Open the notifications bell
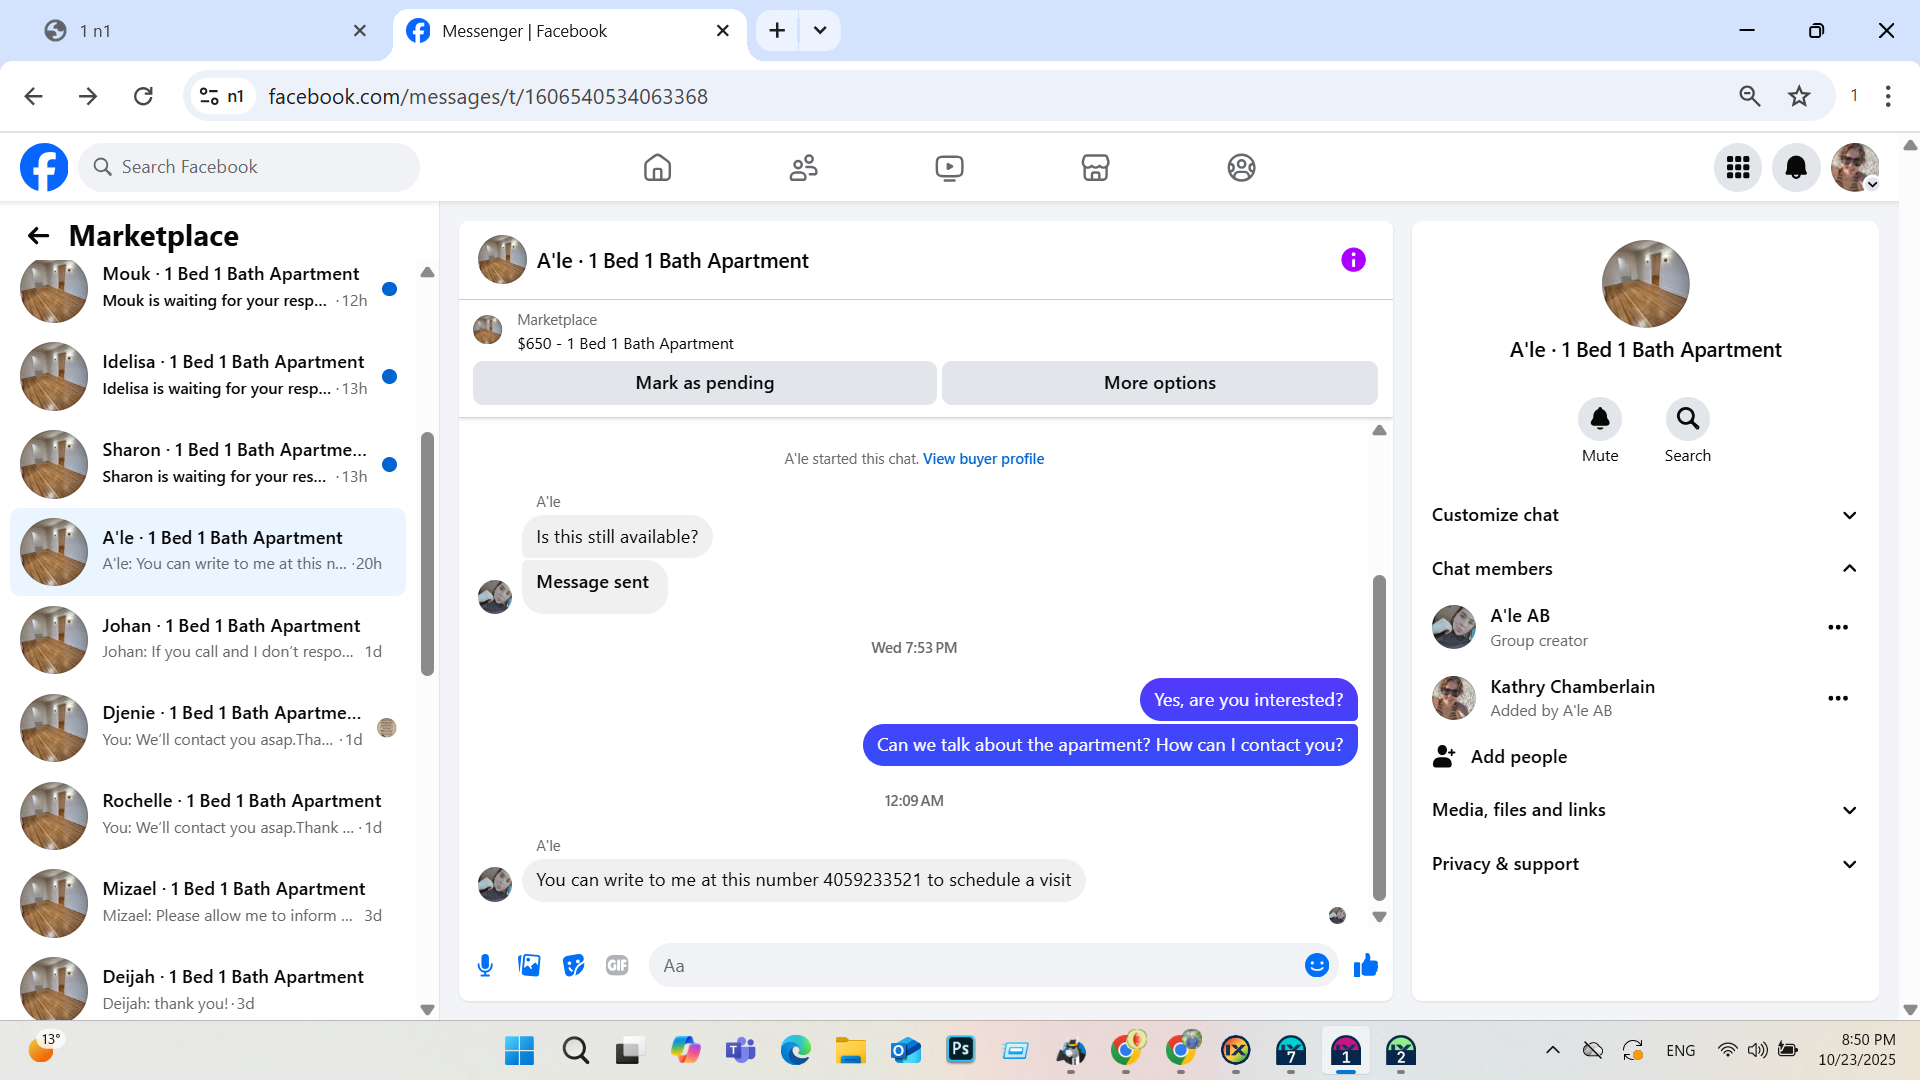This screenshot has height=1080, width=1920. (x=1796, y=167)
